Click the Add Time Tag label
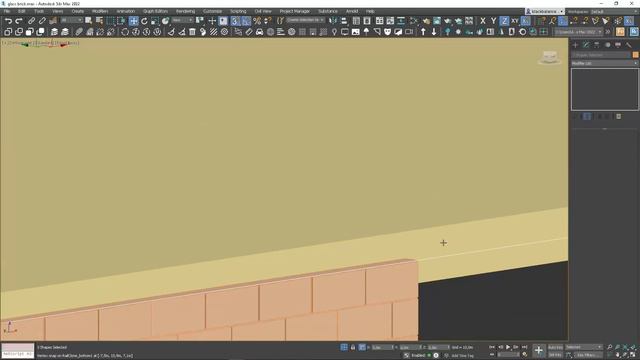This screenshot has width=640, height=360. 462,356
